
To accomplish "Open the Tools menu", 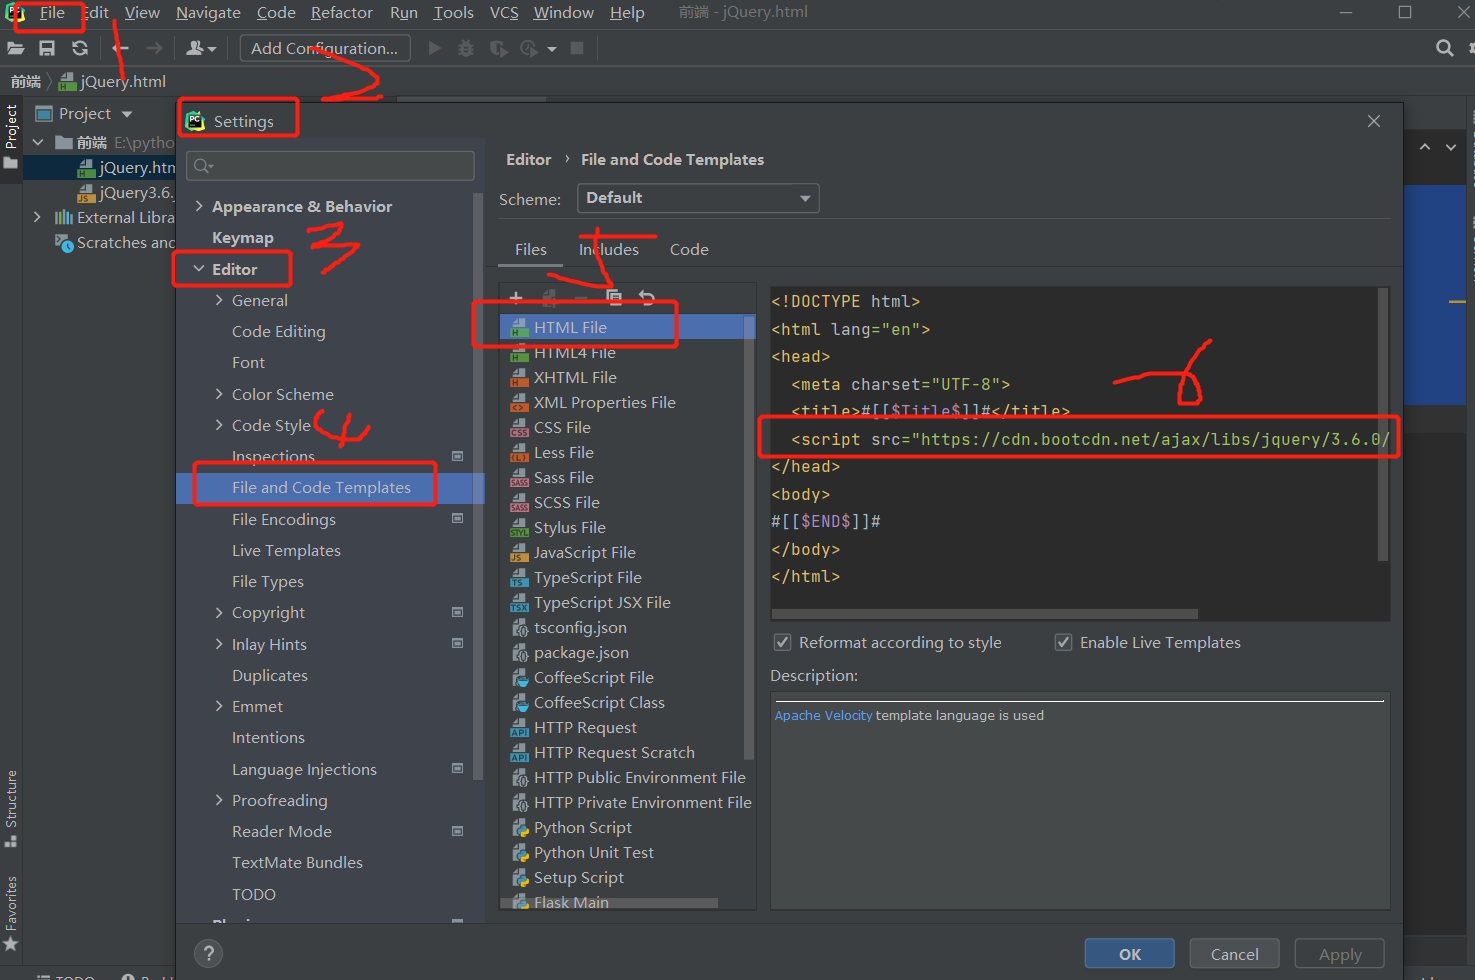I will tap(453, 13).
